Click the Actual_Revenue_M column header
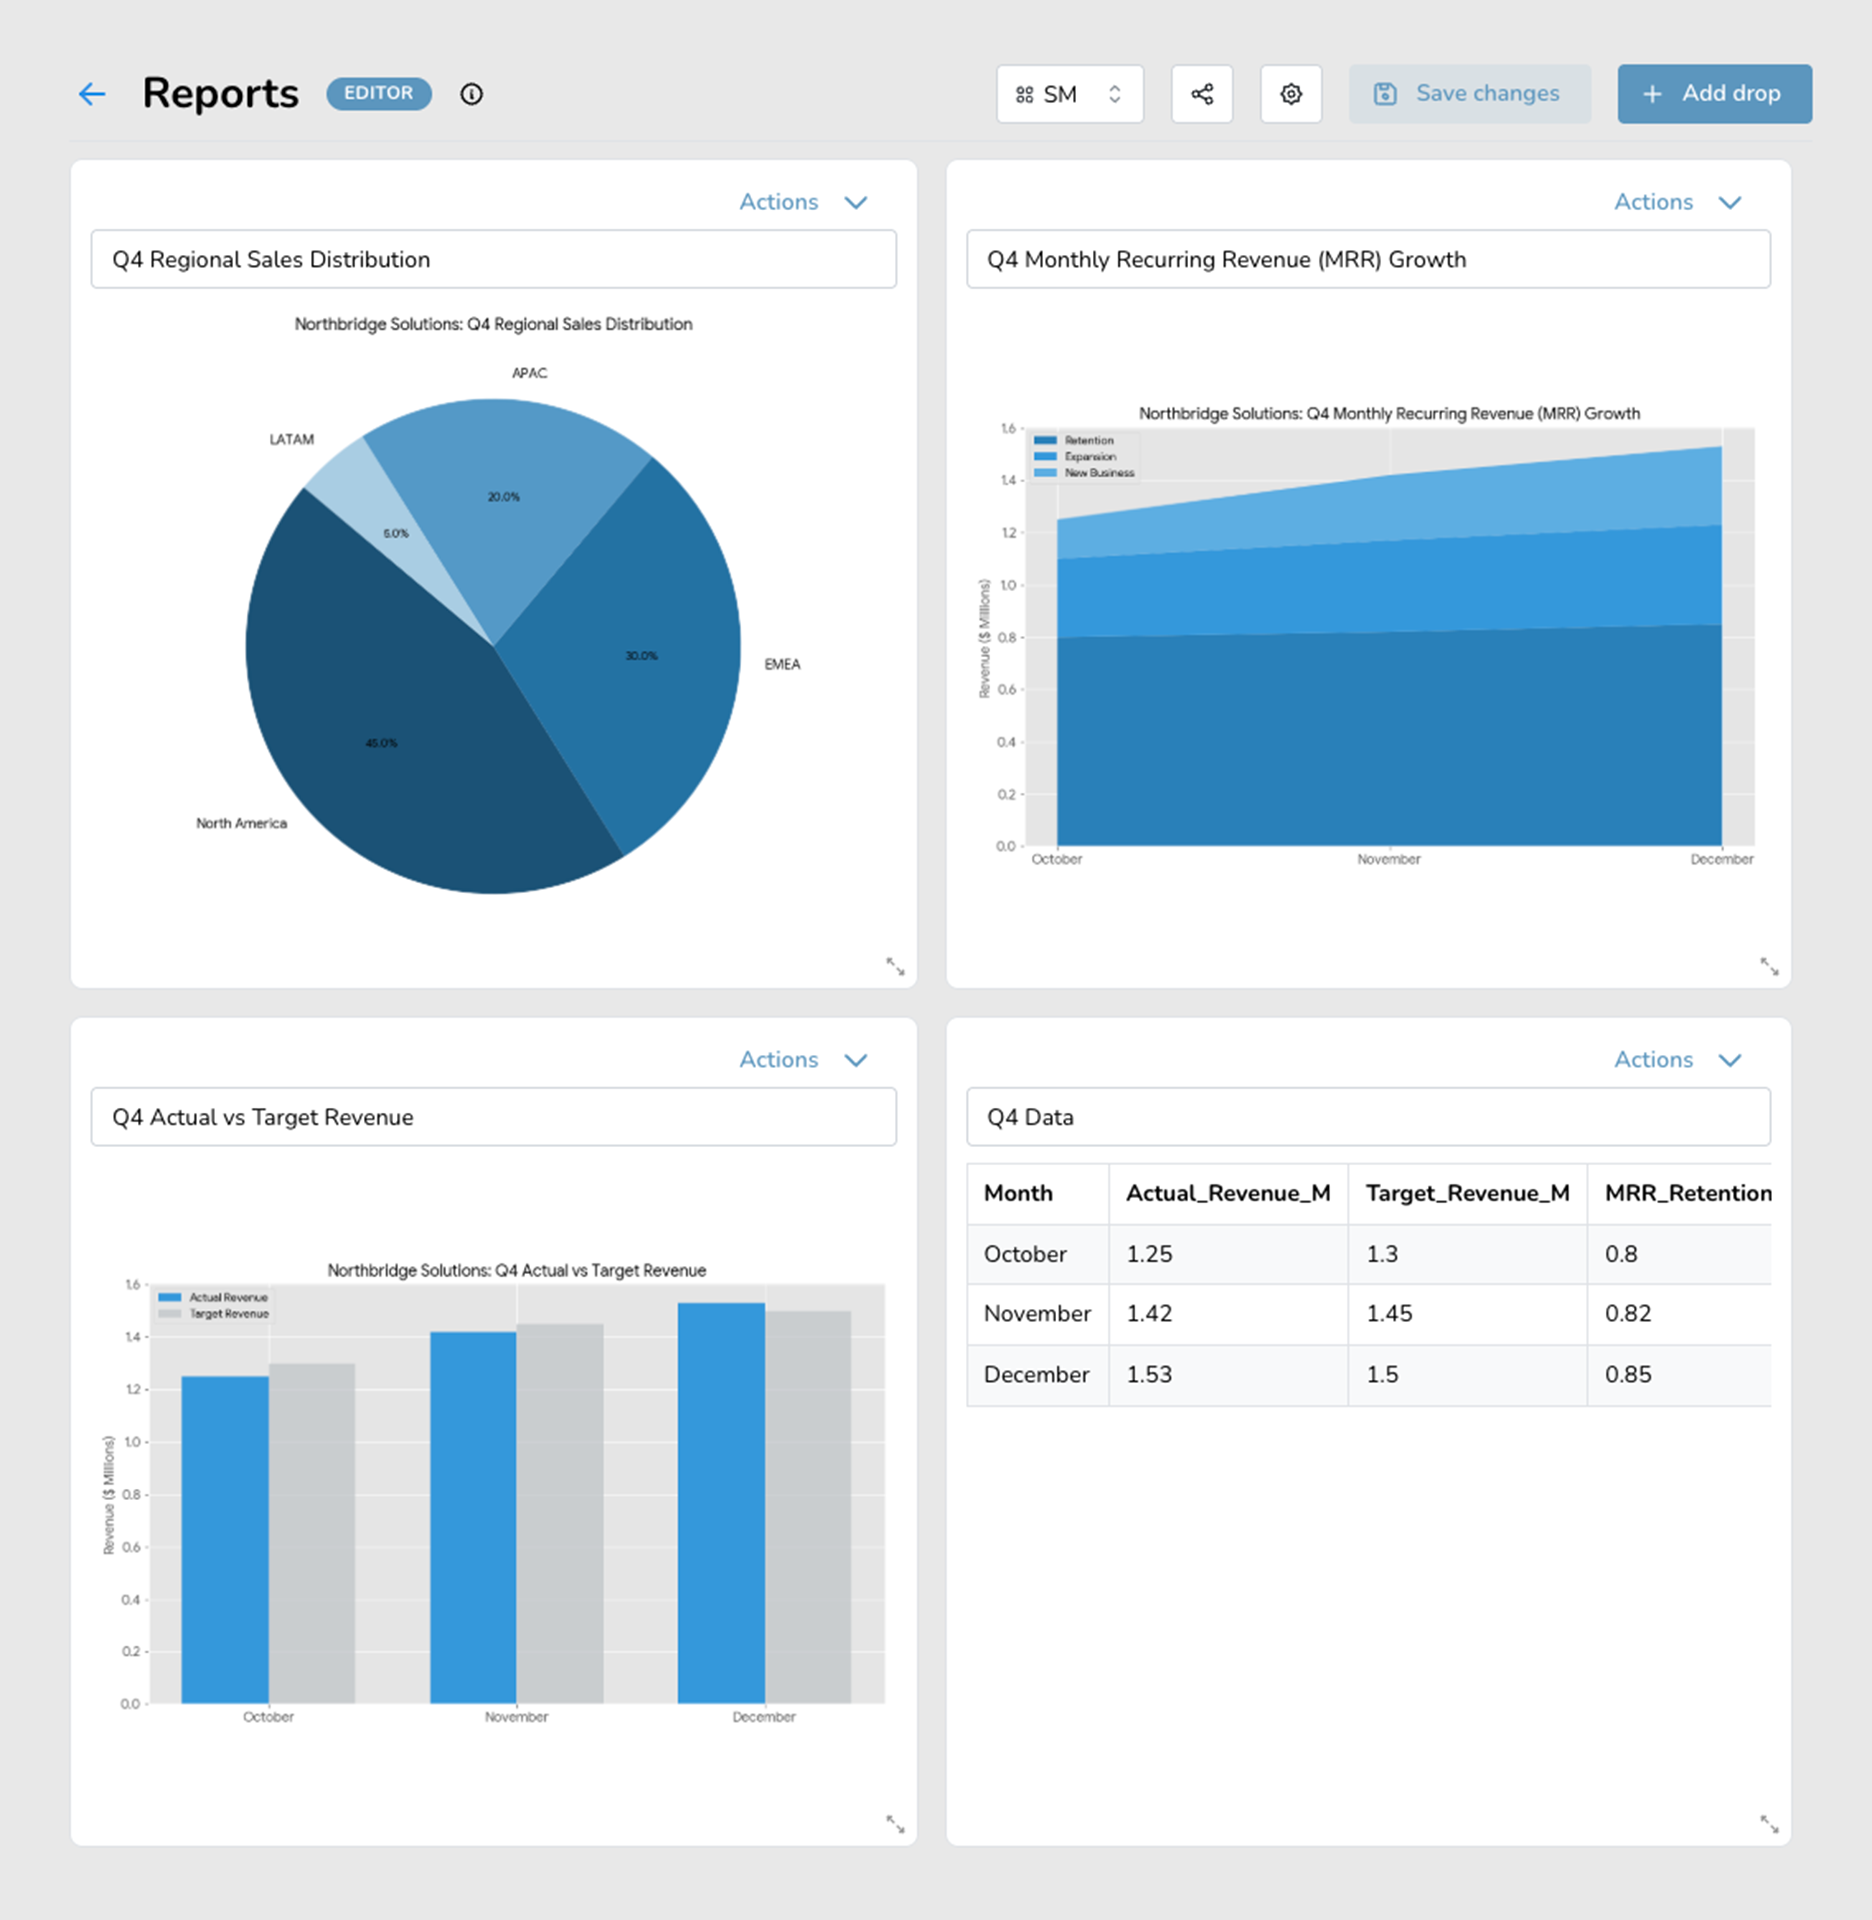This screenshot has width=1872, height=1920. click(x=1228, y=1193)
